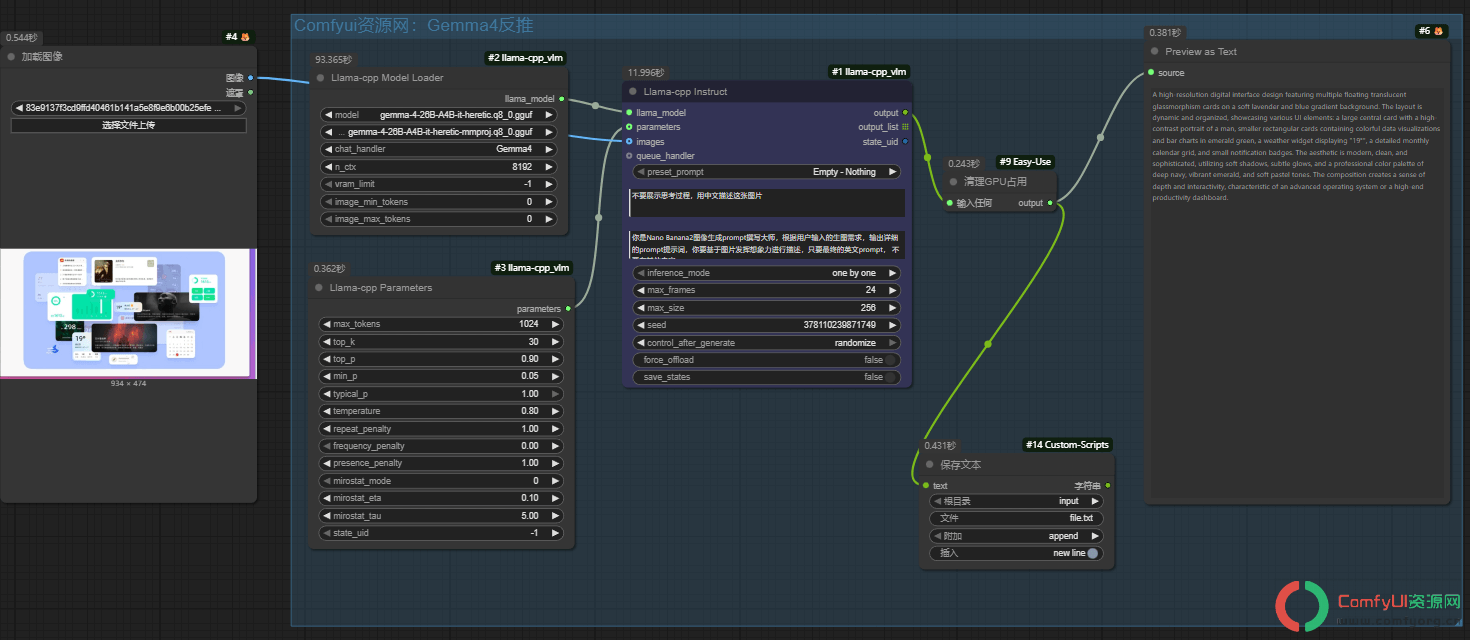The height and width of the screenshot is (640, 1470).
Task: Collapse the Llama-cpp Instruct node dot
Action: tap(633, 91)
